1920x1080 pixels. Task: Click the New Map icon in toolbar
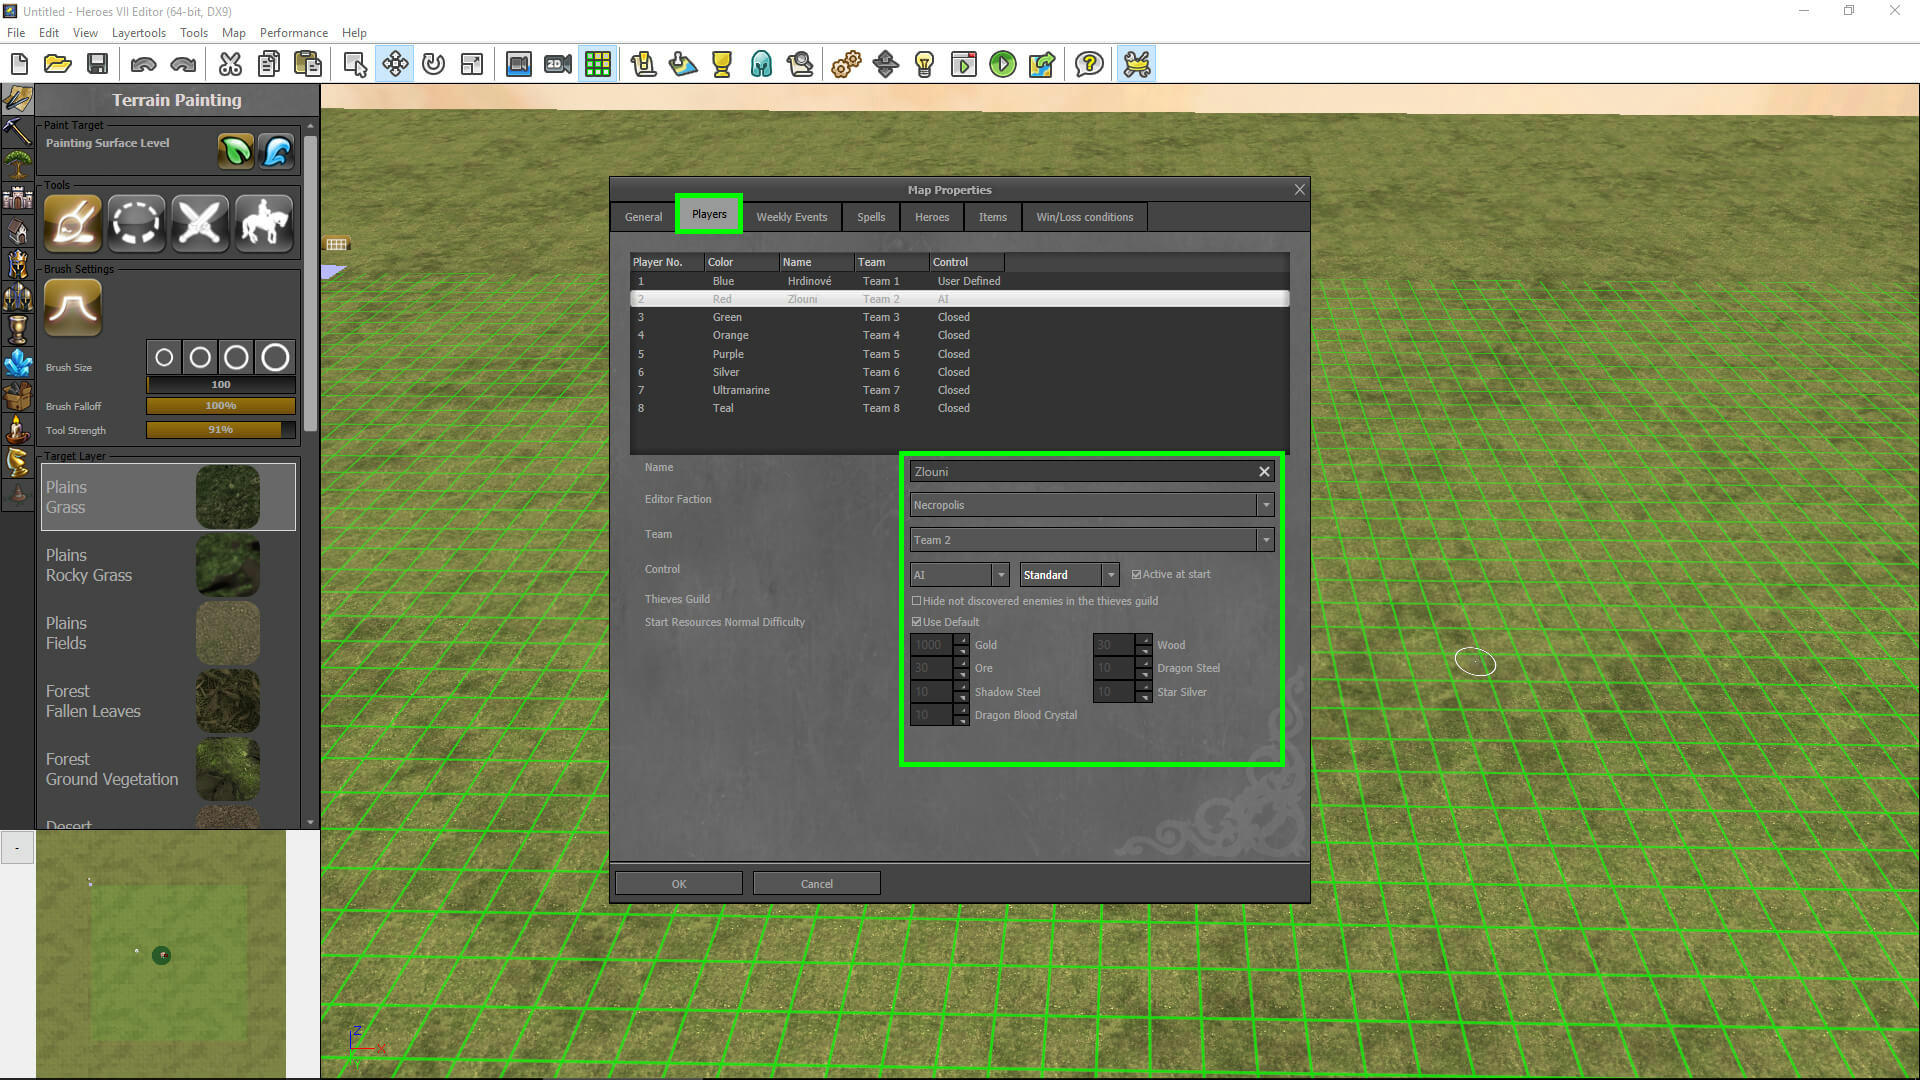pos(19,65)
